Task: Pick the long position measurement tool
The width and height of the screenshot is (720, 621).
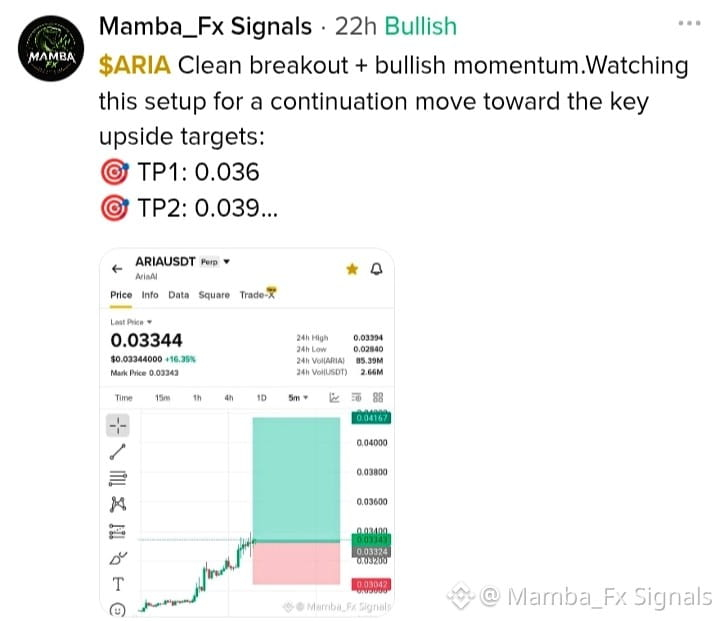Action: pos(118,531)
